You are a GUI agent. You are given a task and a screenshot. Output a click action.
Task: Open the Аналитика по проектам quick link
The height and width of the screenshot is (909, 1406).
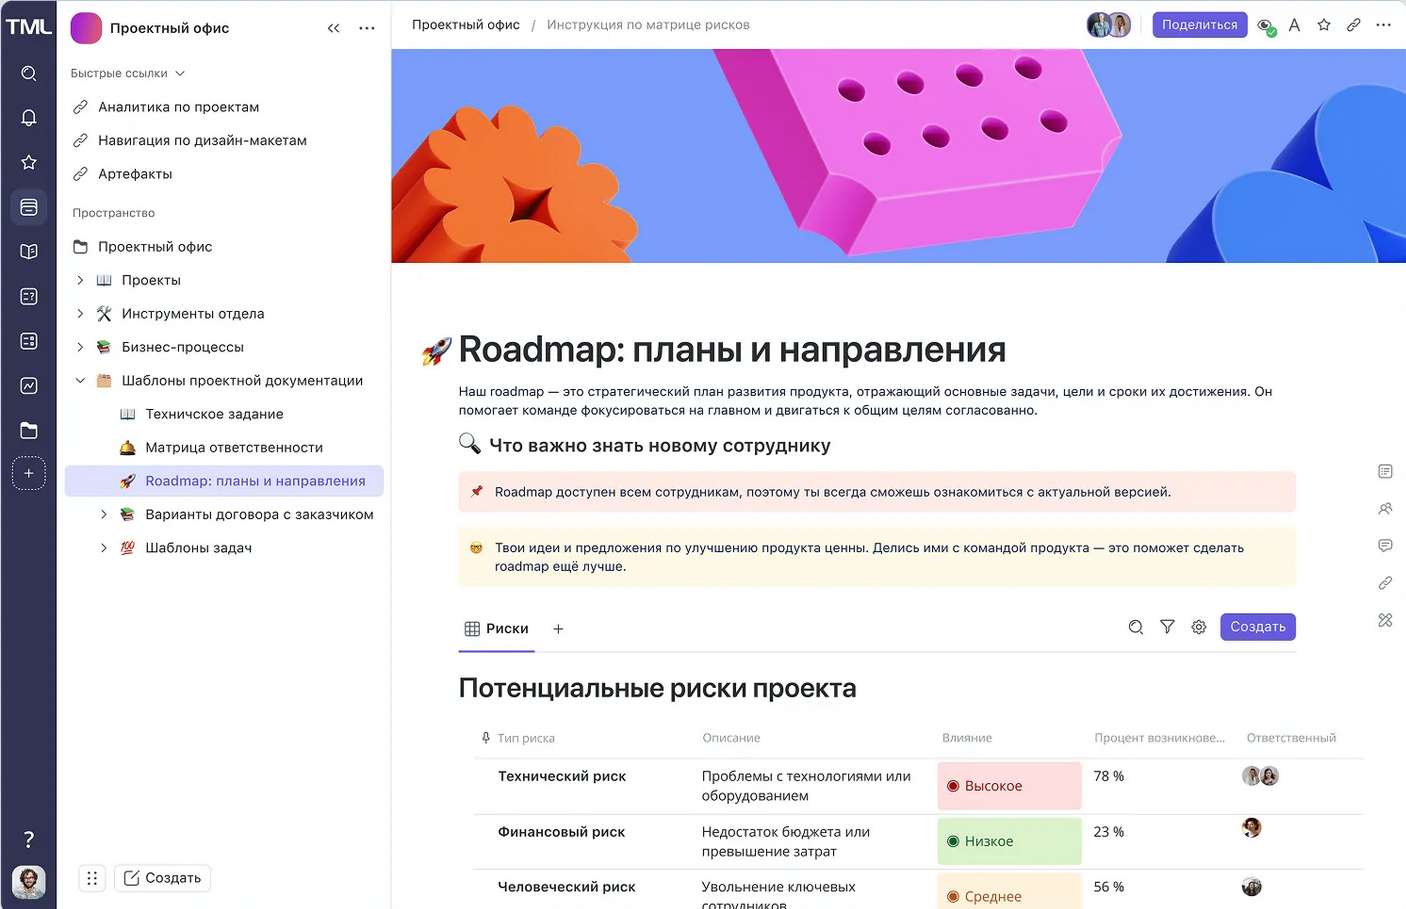[x=178, y=107]
